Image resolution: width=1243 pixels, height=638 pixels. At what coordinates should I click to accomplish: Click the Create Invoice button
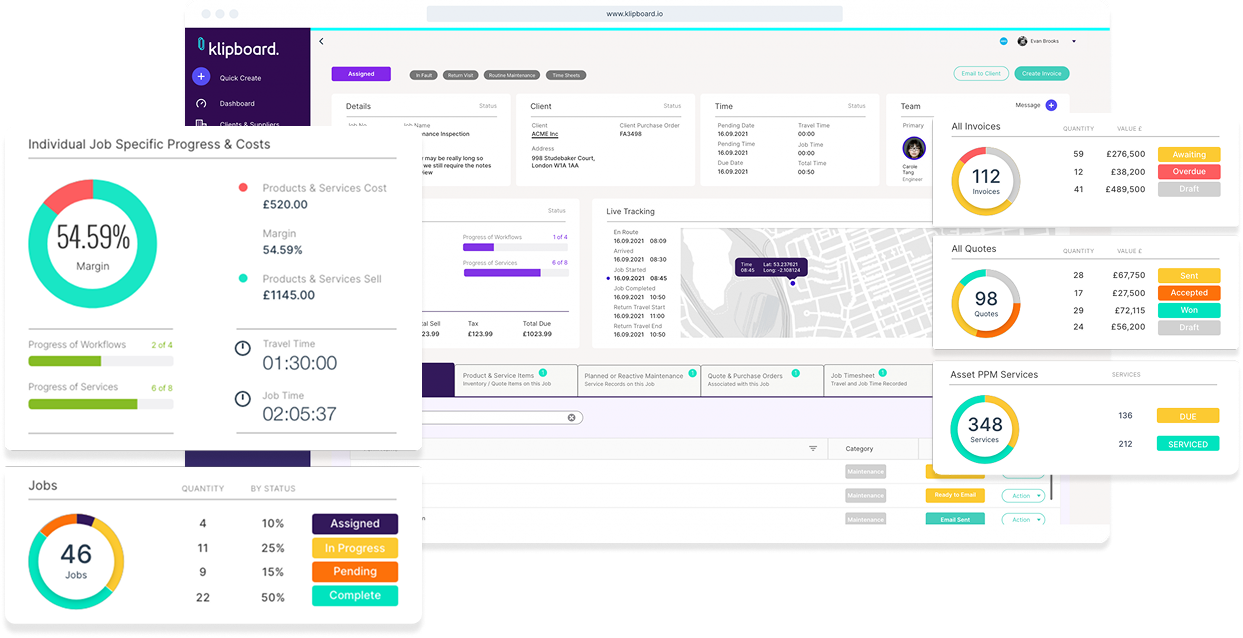tap(1042, 73)
